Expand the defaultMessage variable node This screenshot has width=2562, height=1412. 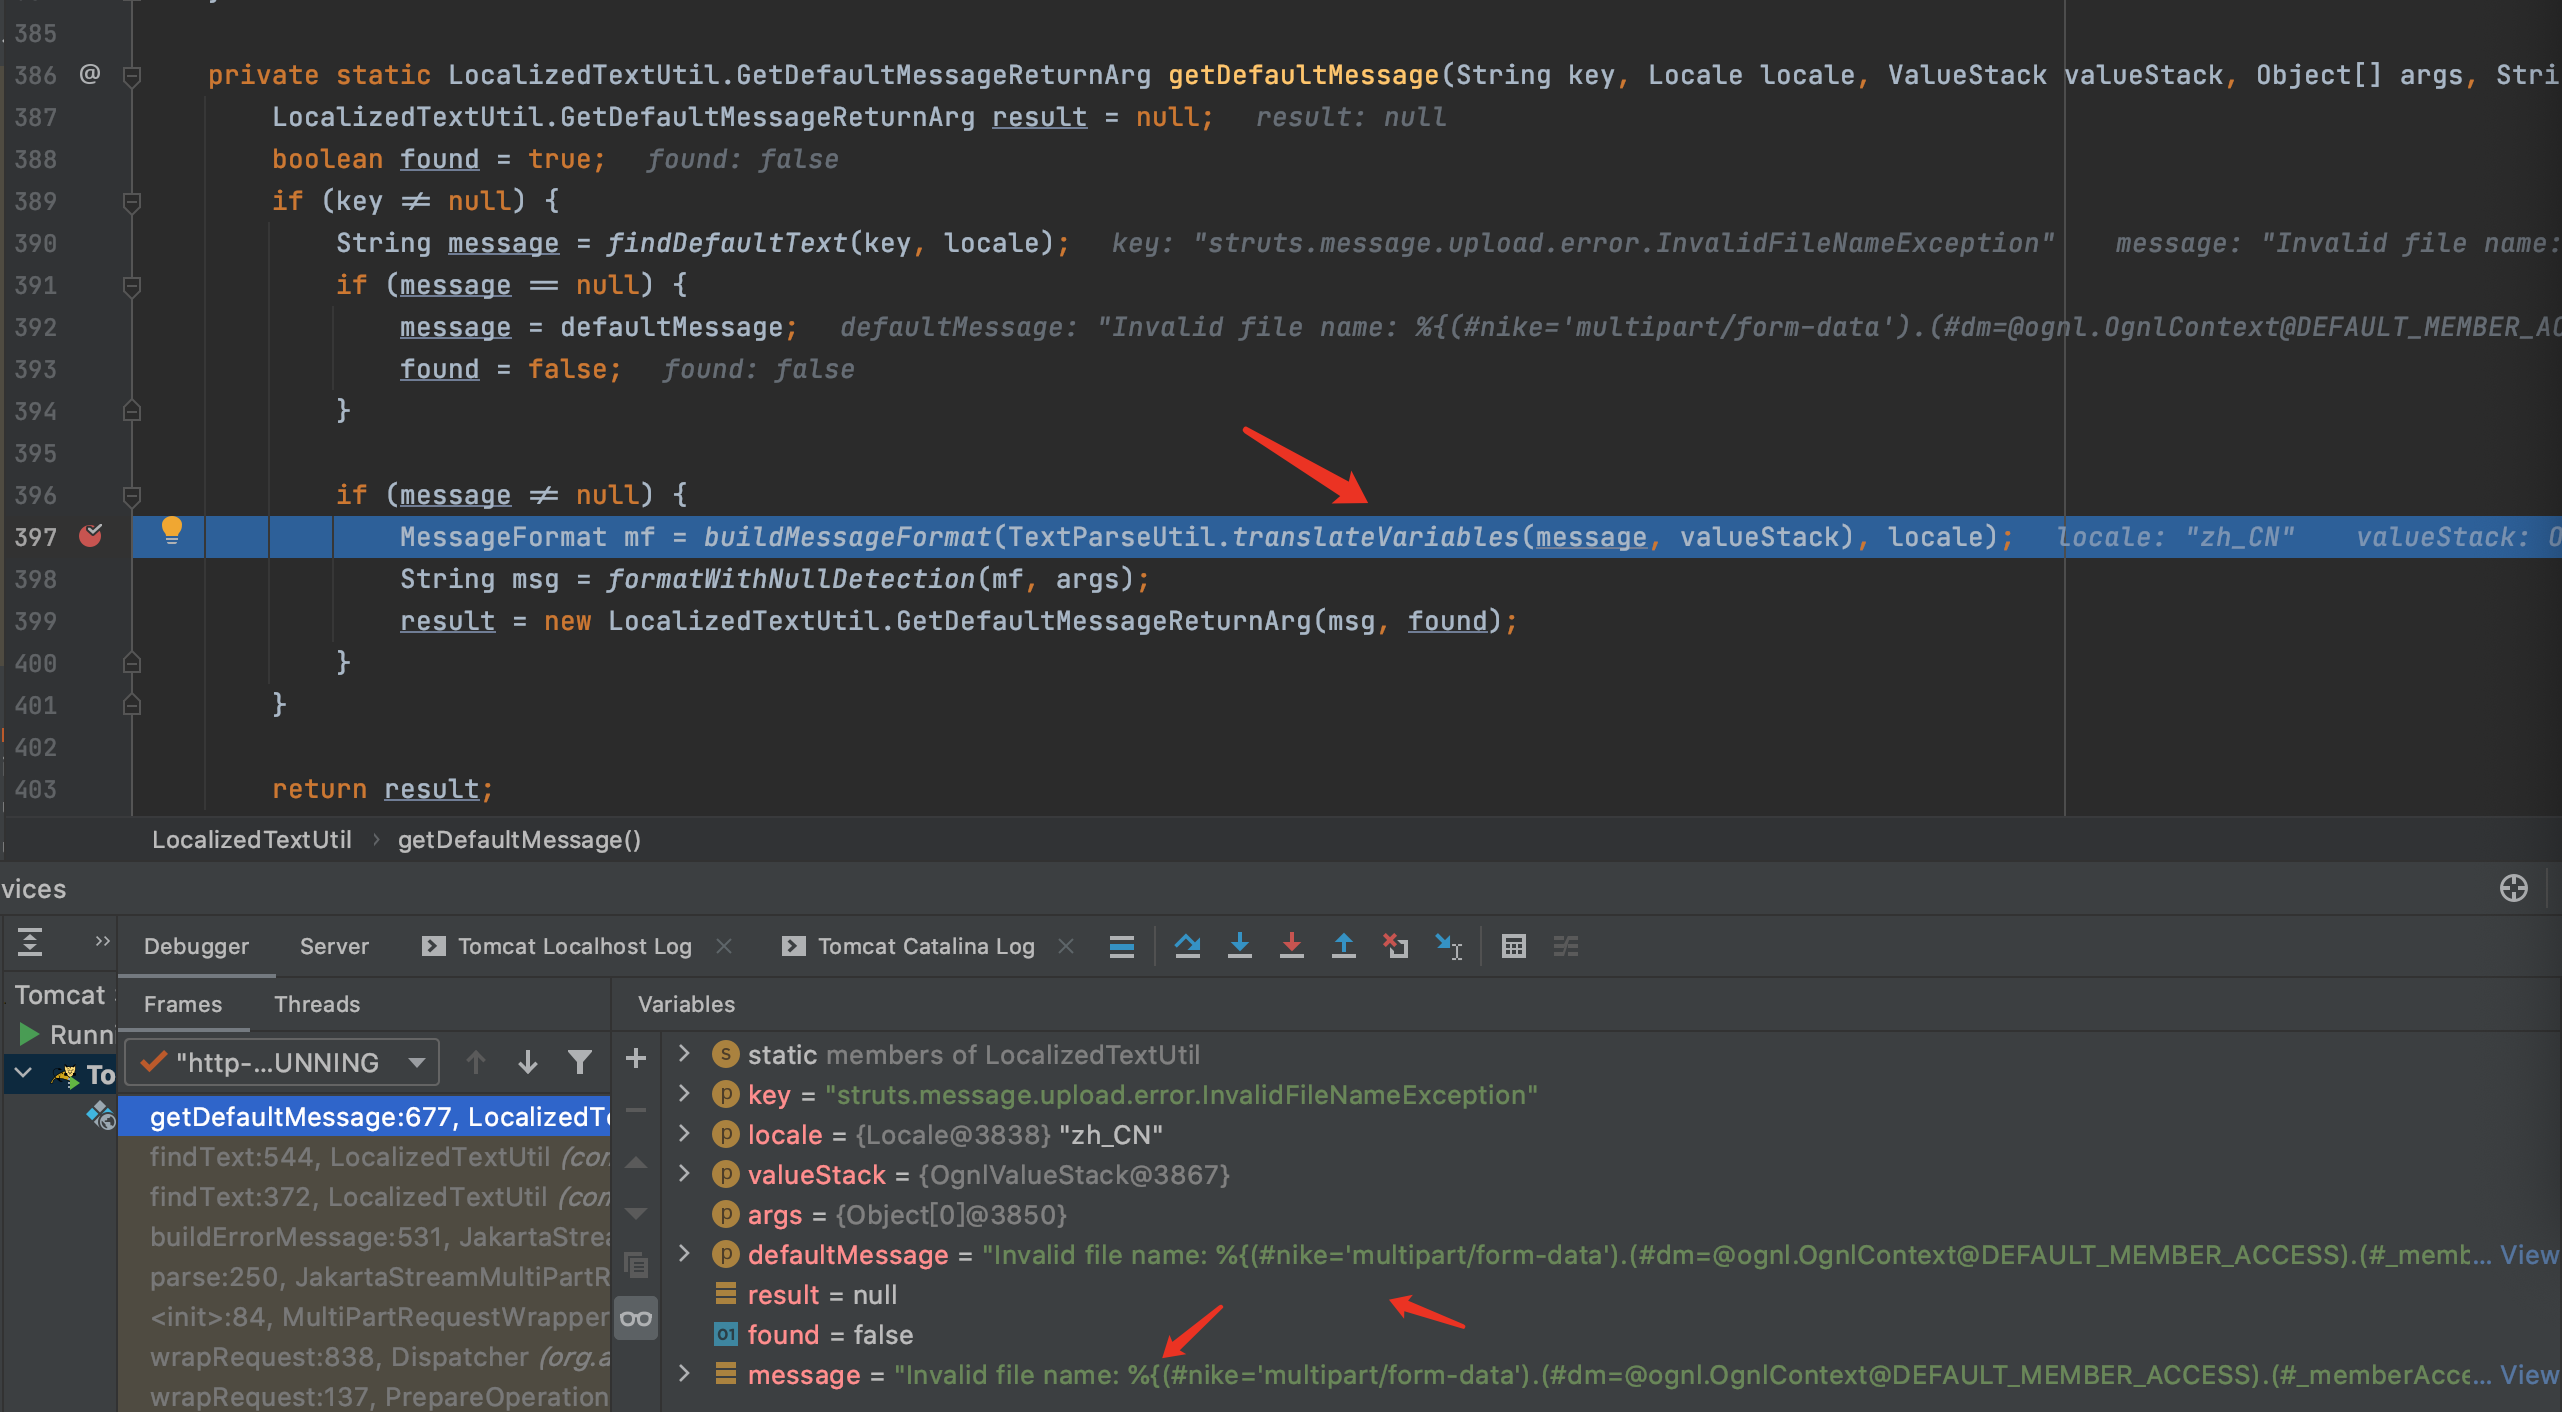click(685, 1254)
